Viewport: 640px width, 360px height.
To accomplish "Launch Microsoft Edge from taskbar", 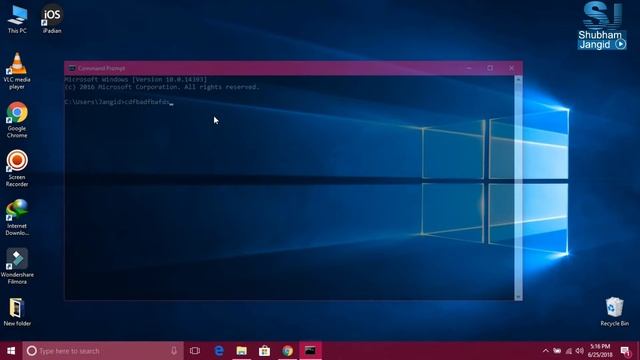I will point(219,351).
